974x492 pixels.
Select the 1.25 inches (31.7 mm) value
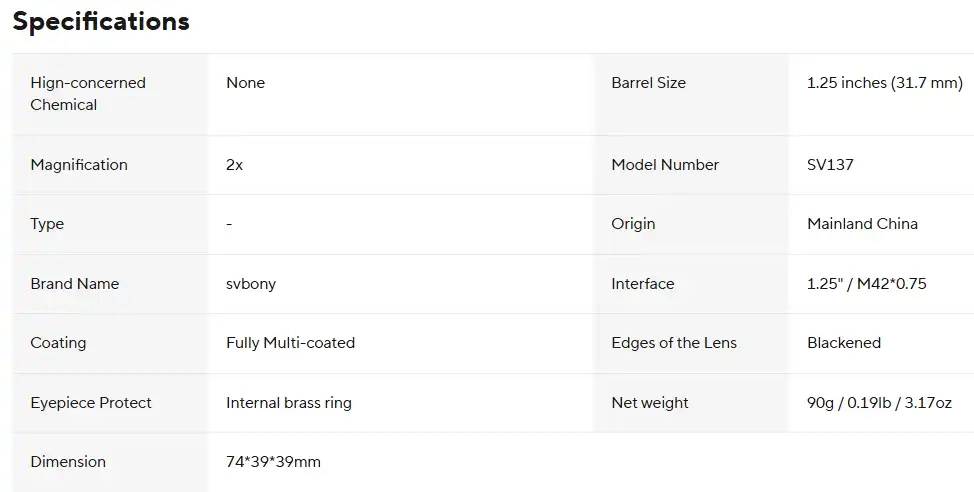(884, 83)
